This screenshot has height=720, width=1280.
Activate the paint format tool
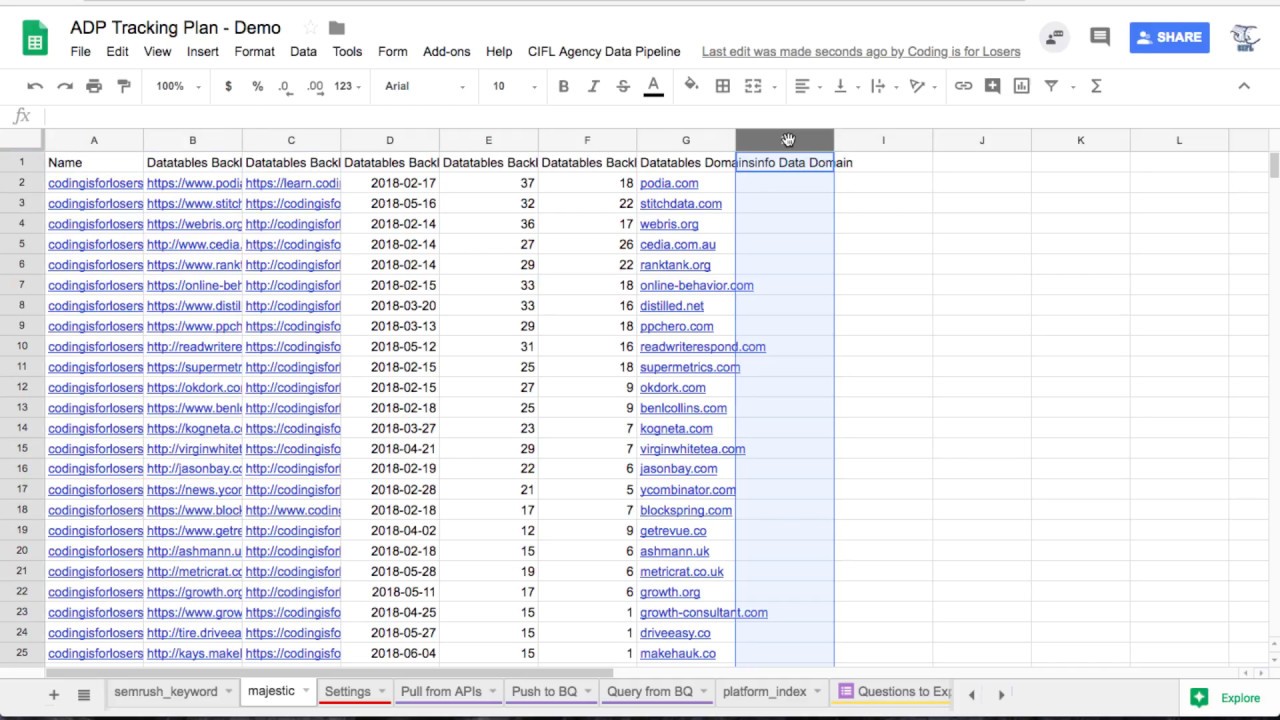pos(124,86)
